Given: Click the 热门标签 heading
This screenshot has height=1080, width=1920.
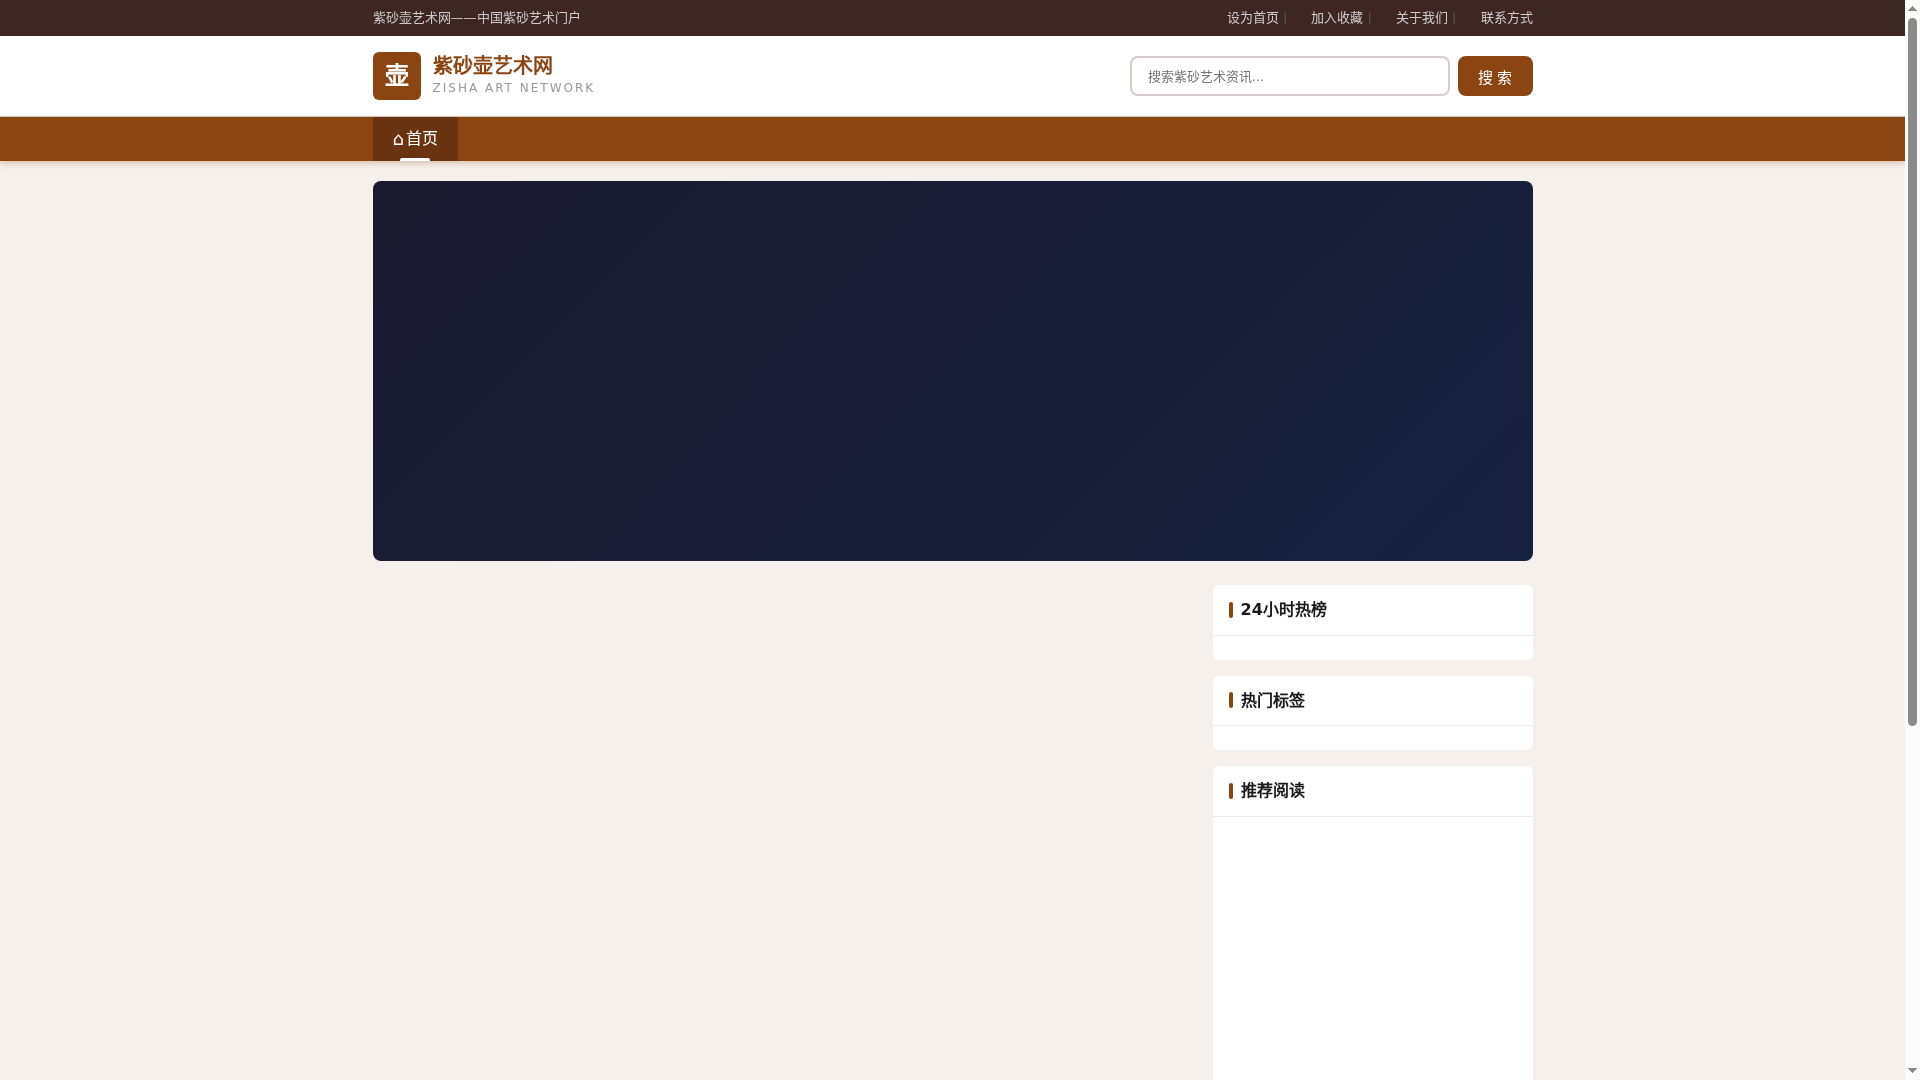Looking at the screenshot, I should pos(1272,701).
